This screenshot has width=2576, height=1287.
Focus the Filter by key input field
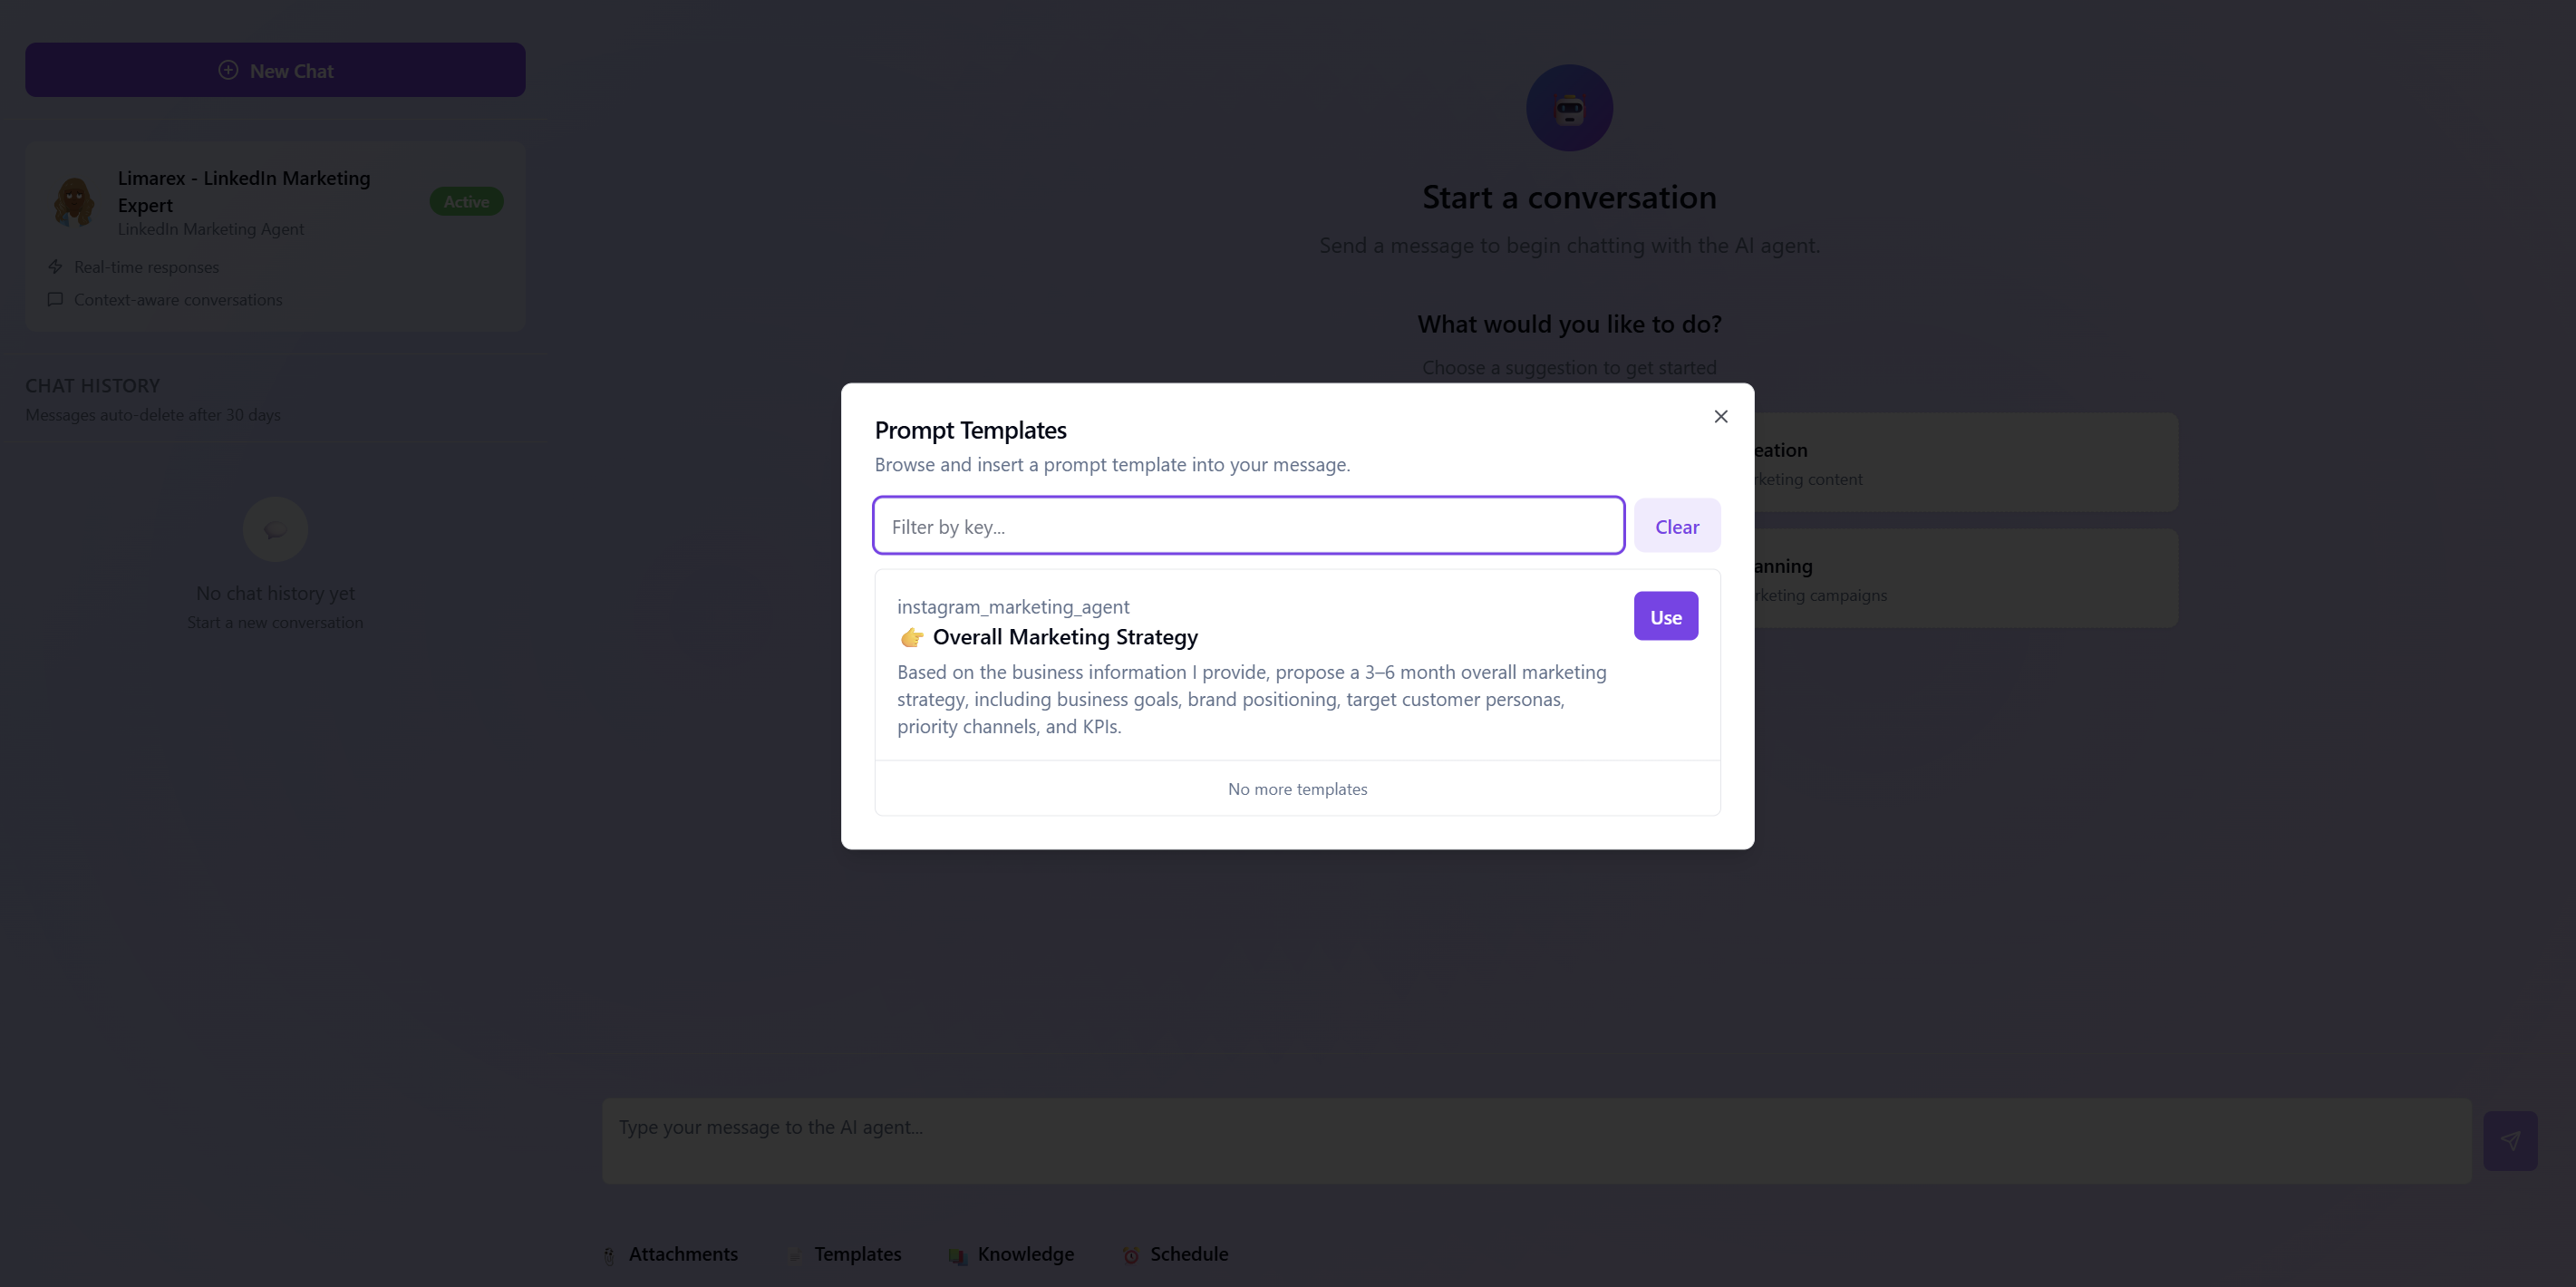1248,526
